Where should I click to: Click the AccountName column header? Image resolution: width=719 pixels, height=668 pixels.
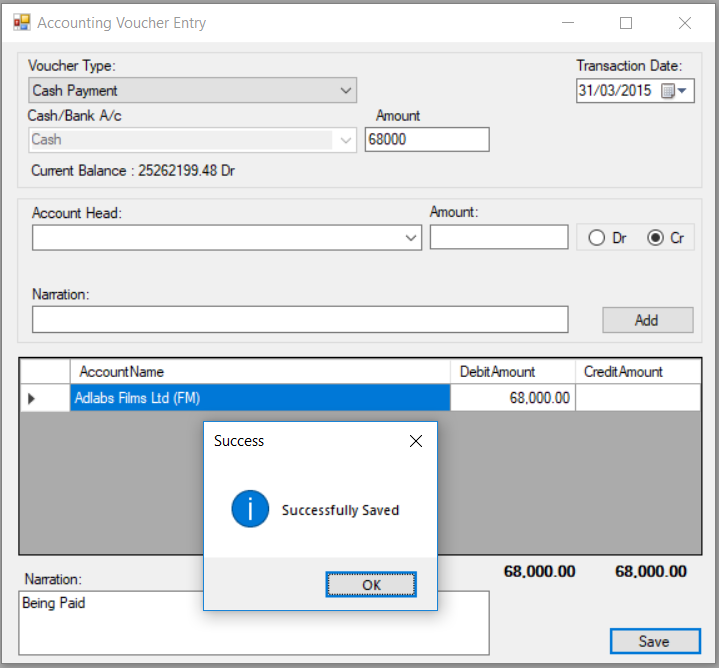260,371
